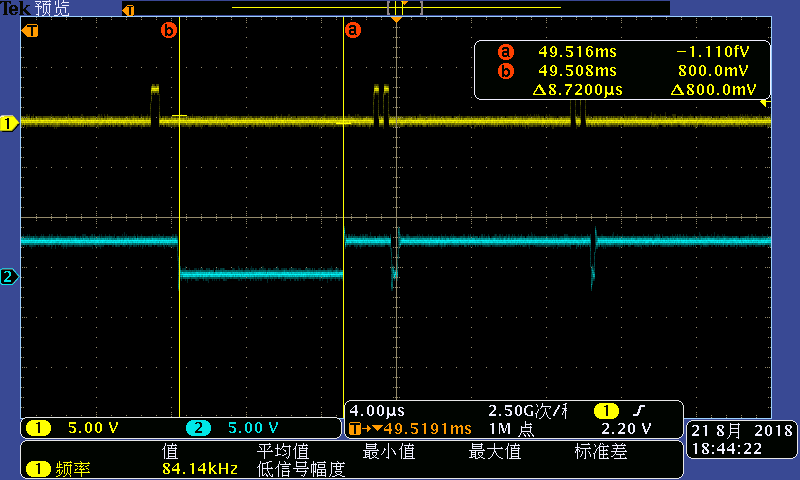
Task: Click trigger delay value 49.5191ms
Action: (x=428, y=429)
